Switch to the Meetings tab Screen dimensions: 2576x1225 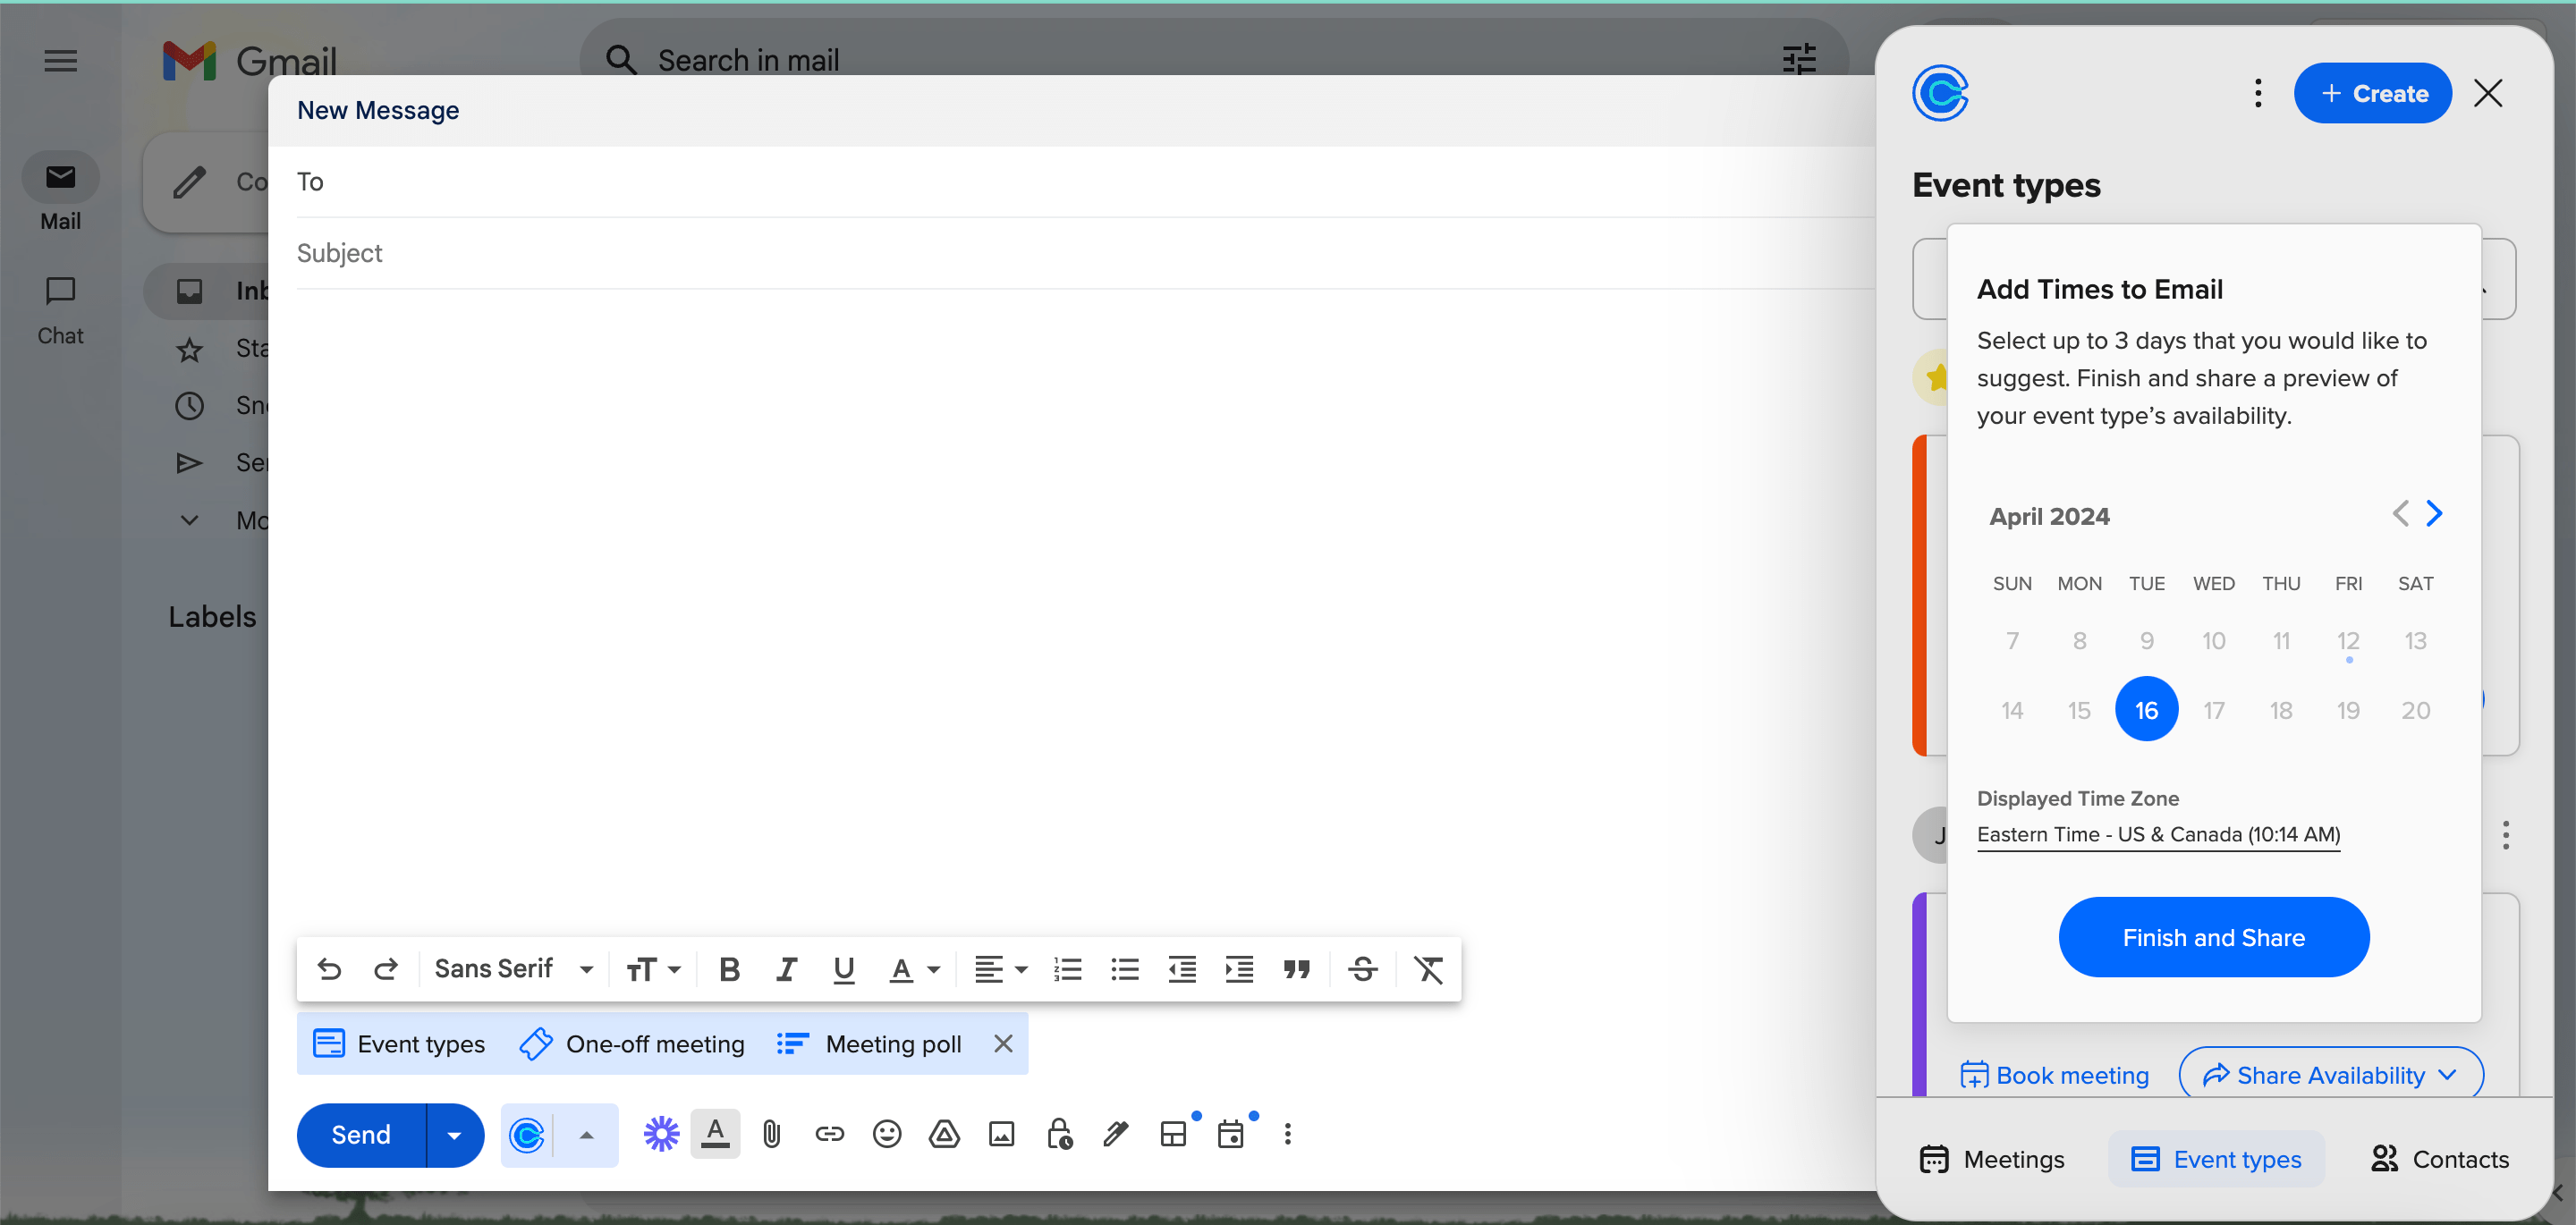[1992, 1159]
